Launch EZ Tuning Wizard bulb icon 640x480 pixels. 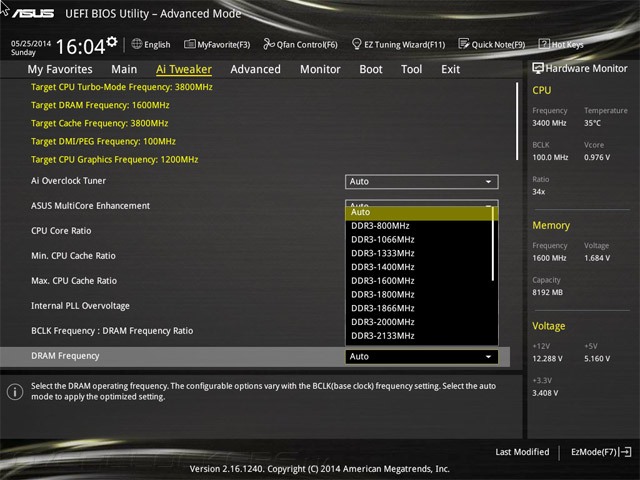(356, 44)
